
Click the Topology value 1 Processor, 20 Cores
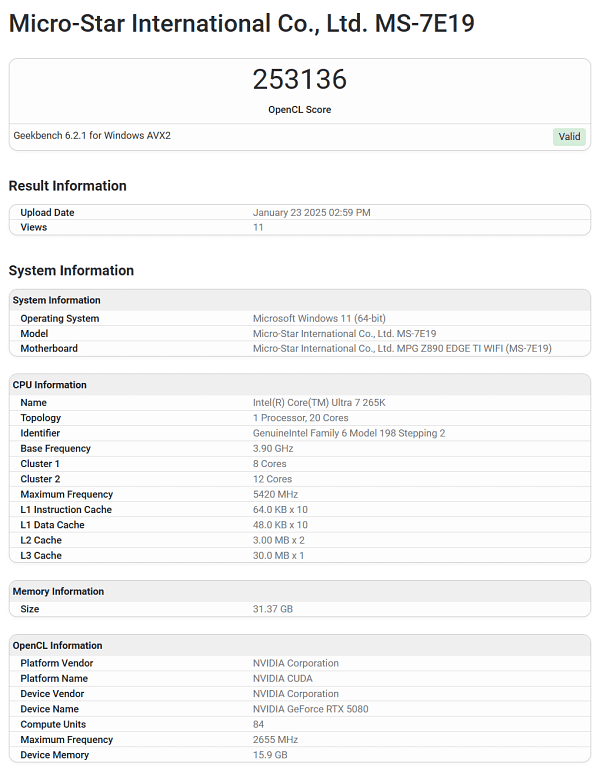pyautogui.click(x=300, y=418)
